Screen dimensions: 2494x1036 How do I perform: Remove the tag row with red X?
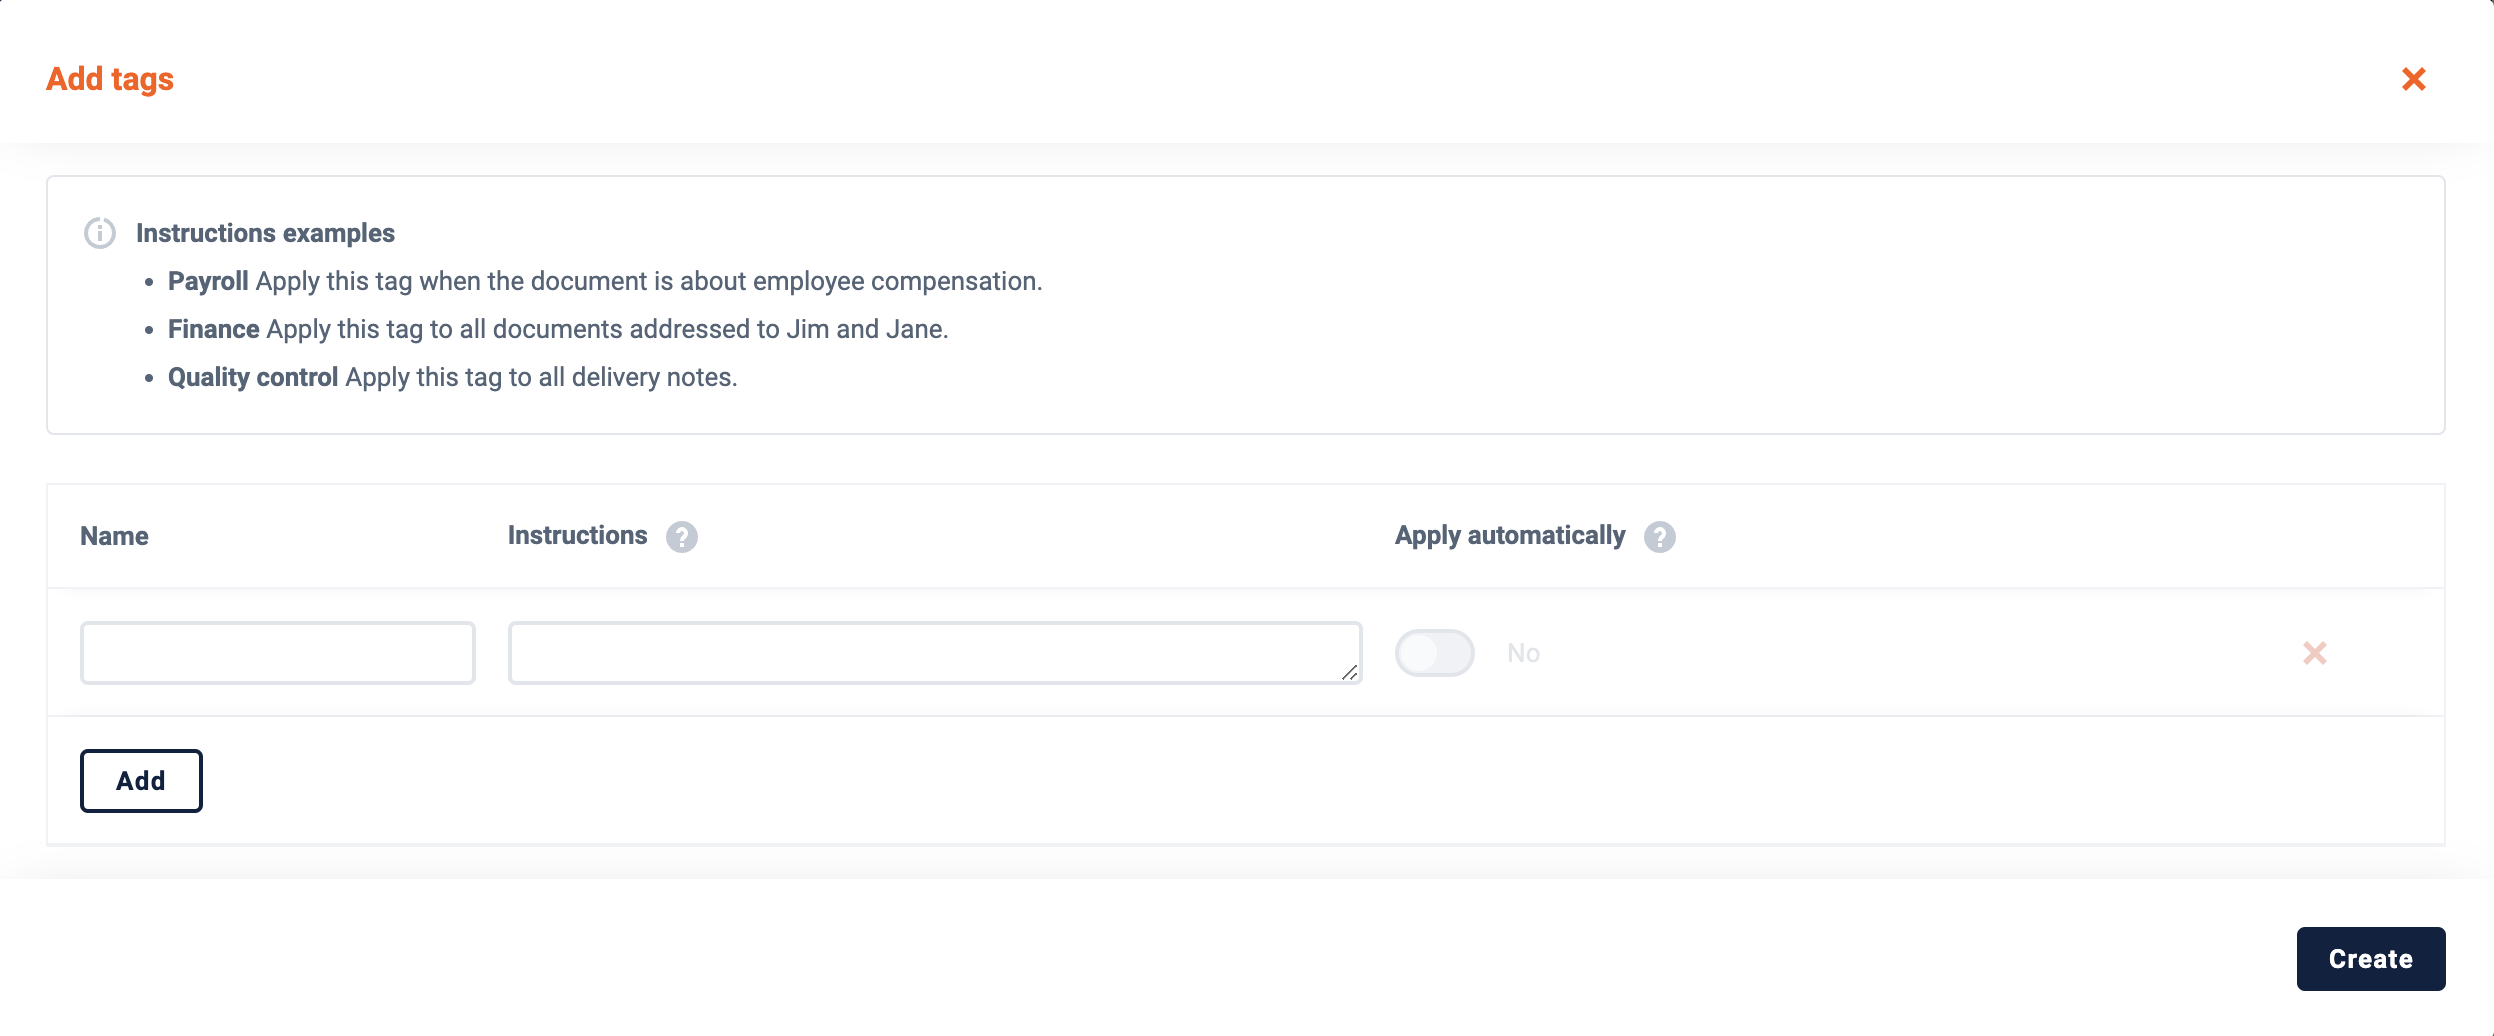pyautogui.click(x=2315, y=653)
